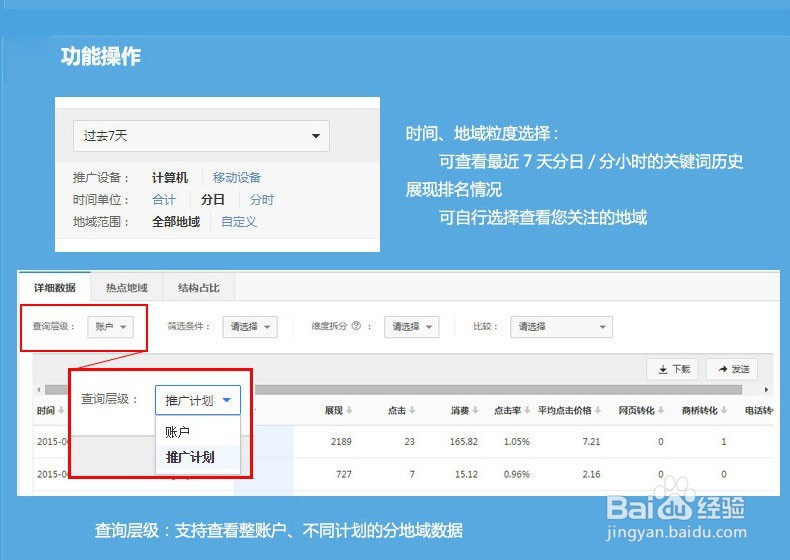Image resolution: width=790 pixels, height=560 pixels.
Task: Open the 筛选条件 请选择 dropdown
Action: click(x=250, y=327)
